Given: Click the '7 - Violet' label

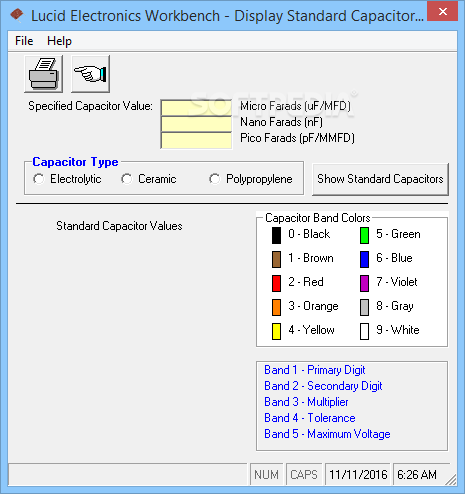Looking at the screenshot, I should coord(397,282).
